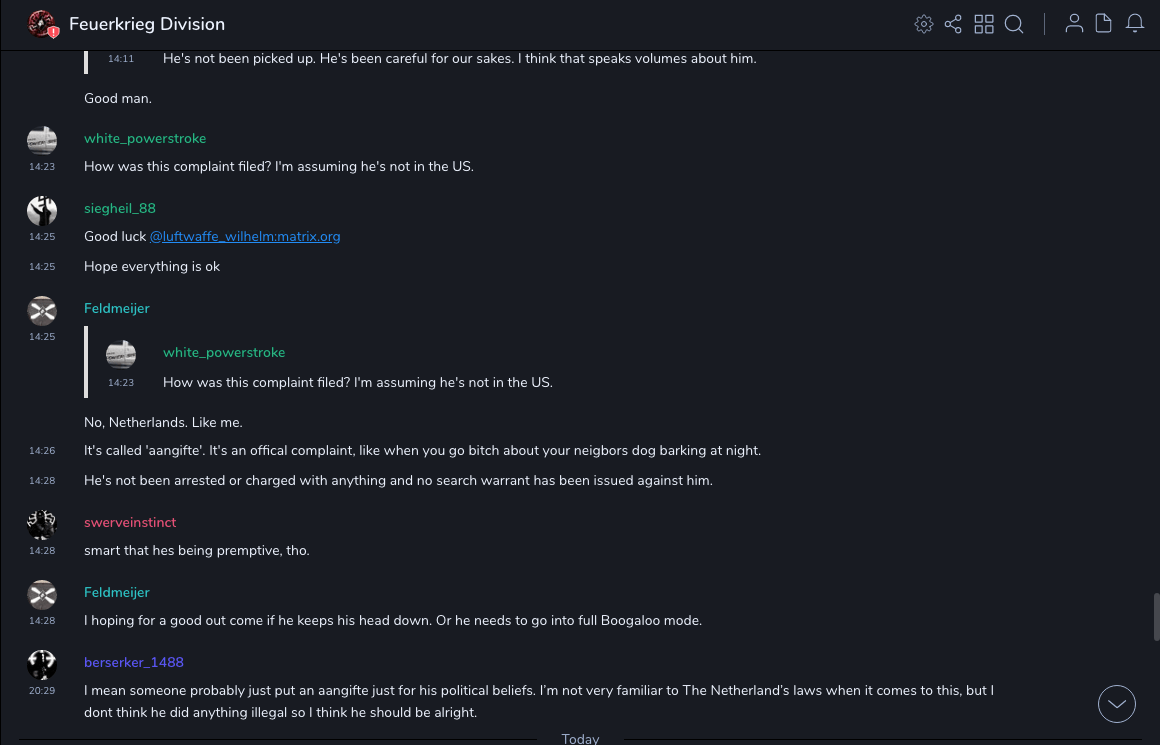This screenshot has width=1160, height=745.
Task: Click the Feuerkrieg Division room title
Action: pyautogui.click(x=147, y=24)
